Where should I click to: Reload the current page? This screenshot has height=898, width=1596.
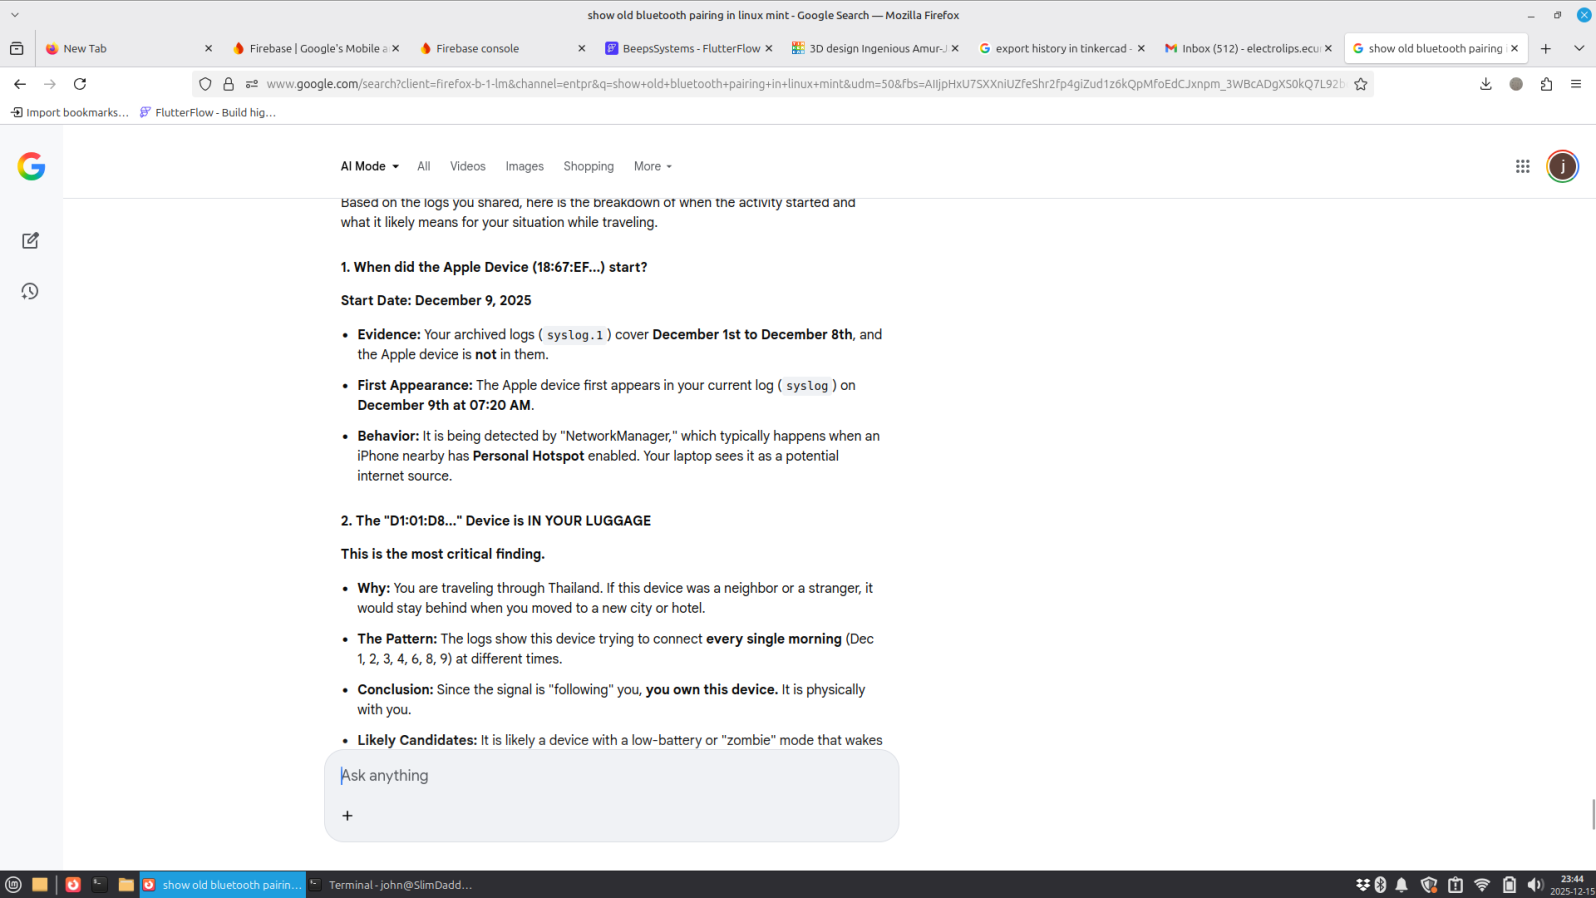point(80,84)
